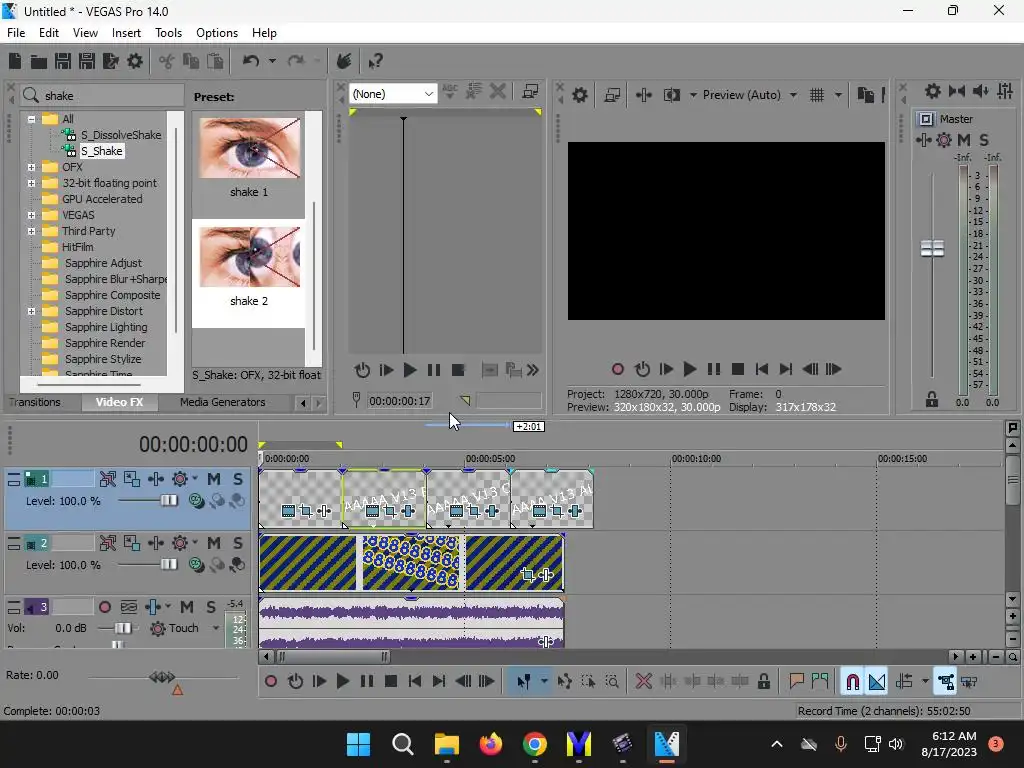This screenshot has height=768, width=1024.
Task: Solo video track 1
Action: pyautogui.click(x=238, y=479)
